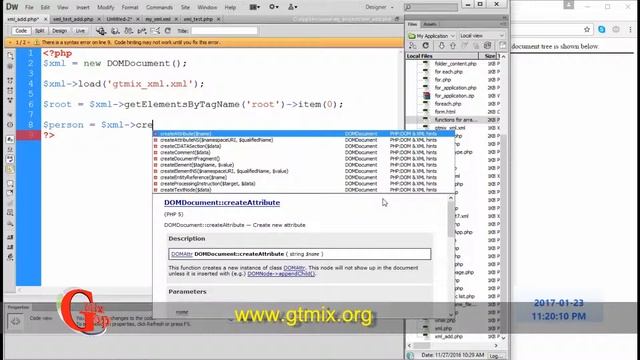Viewport: 640px width, 360px height.
Task: Open the Commands menu
Action: pyautogui.click(x=159, y=7)
